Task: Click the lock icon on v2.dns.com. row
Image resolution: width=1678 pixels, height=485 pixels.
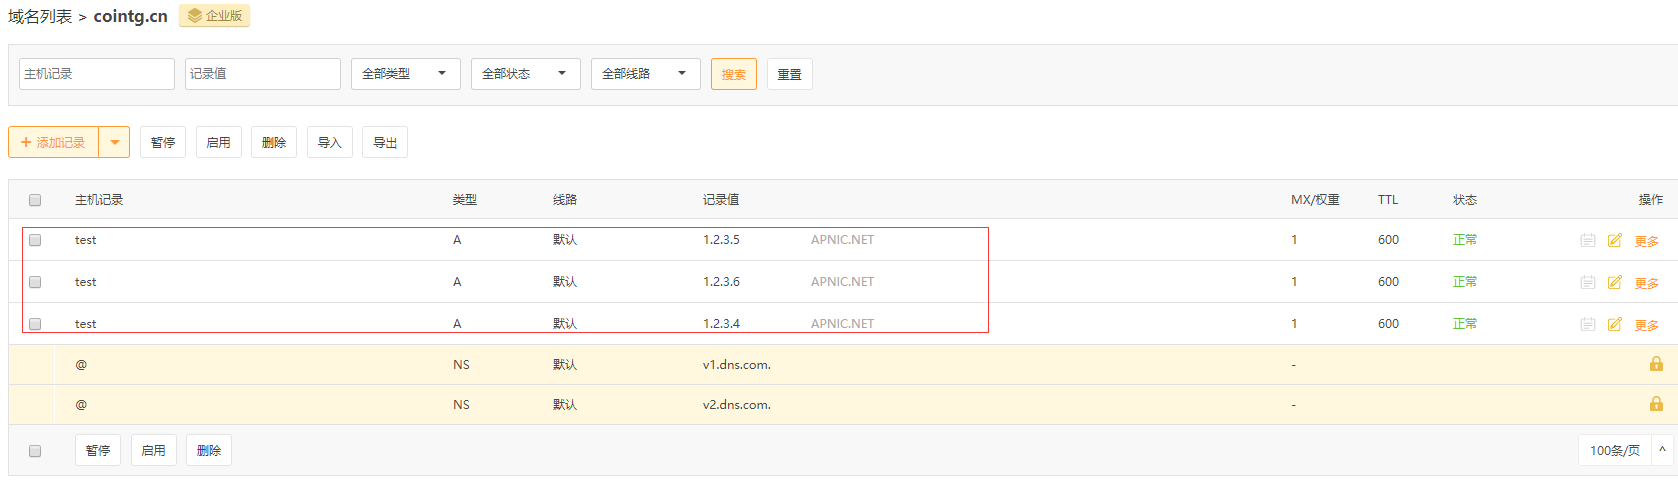Action: [x=1656, y=404]
